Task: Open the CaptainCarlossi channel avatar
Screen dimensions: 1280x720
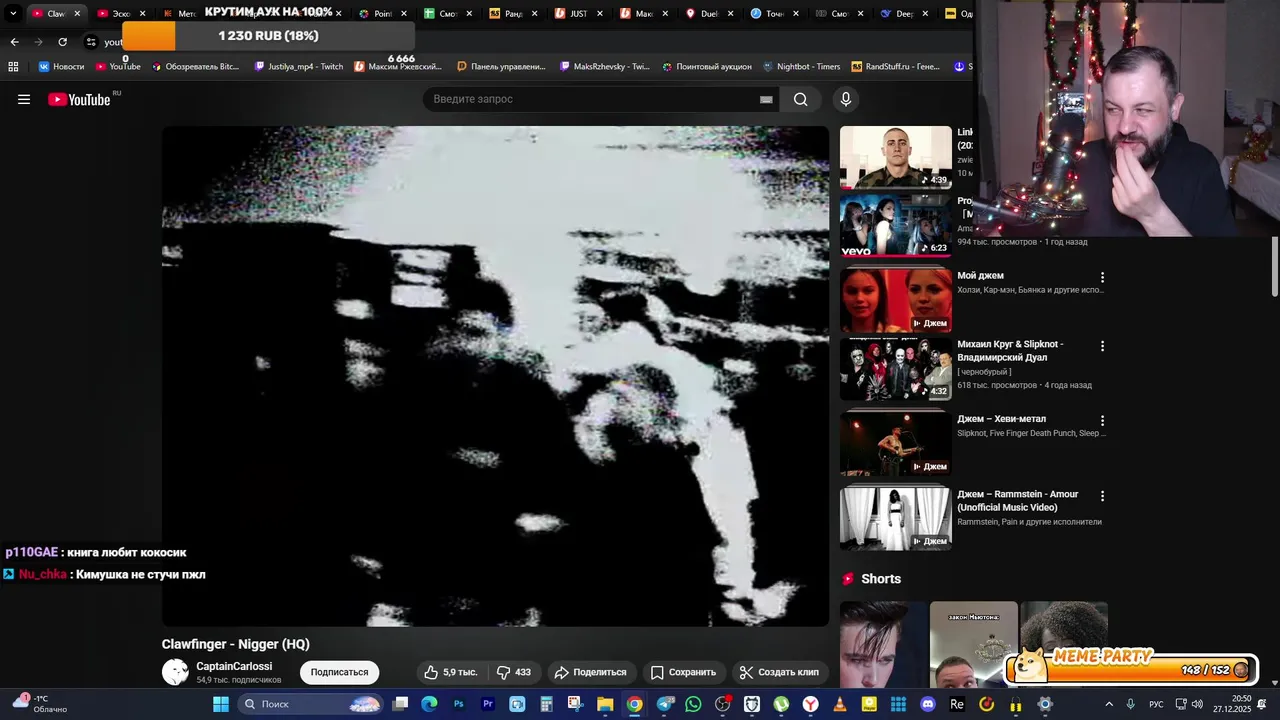Action: click(x=175, y=672)
